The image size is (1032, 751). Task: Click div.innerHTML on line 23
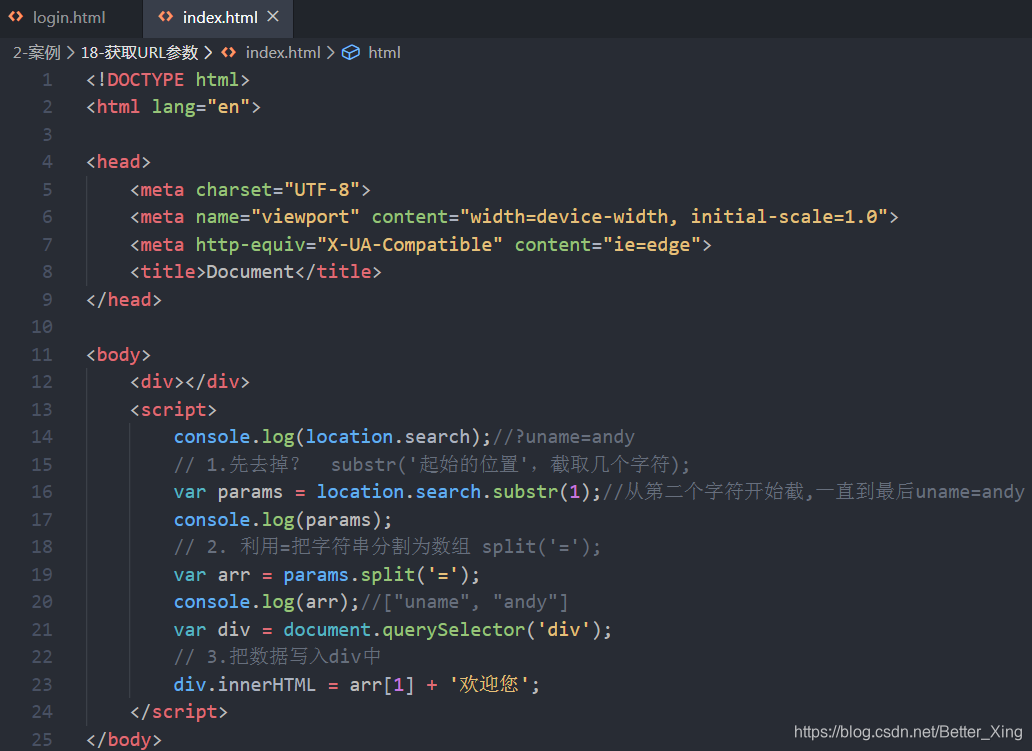tap(245, 685)
